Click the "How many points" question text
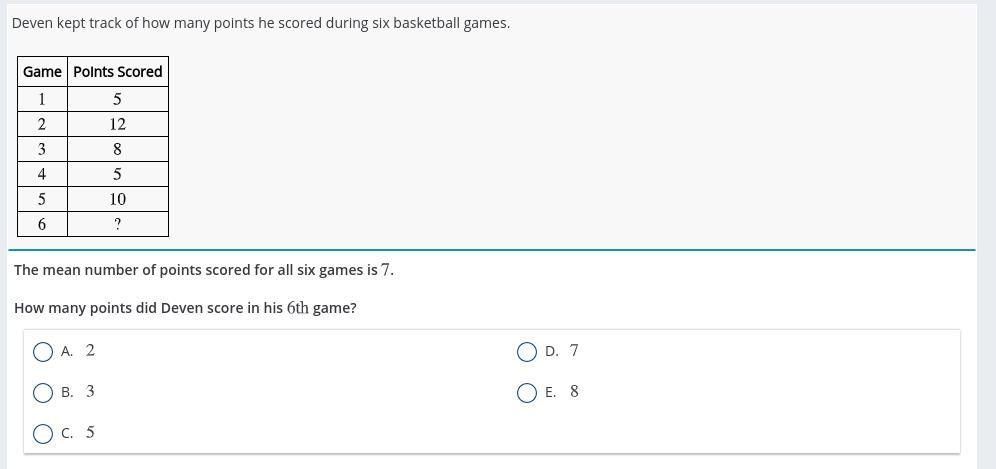Viewport: 996px width, 469px height. point(185,308)
